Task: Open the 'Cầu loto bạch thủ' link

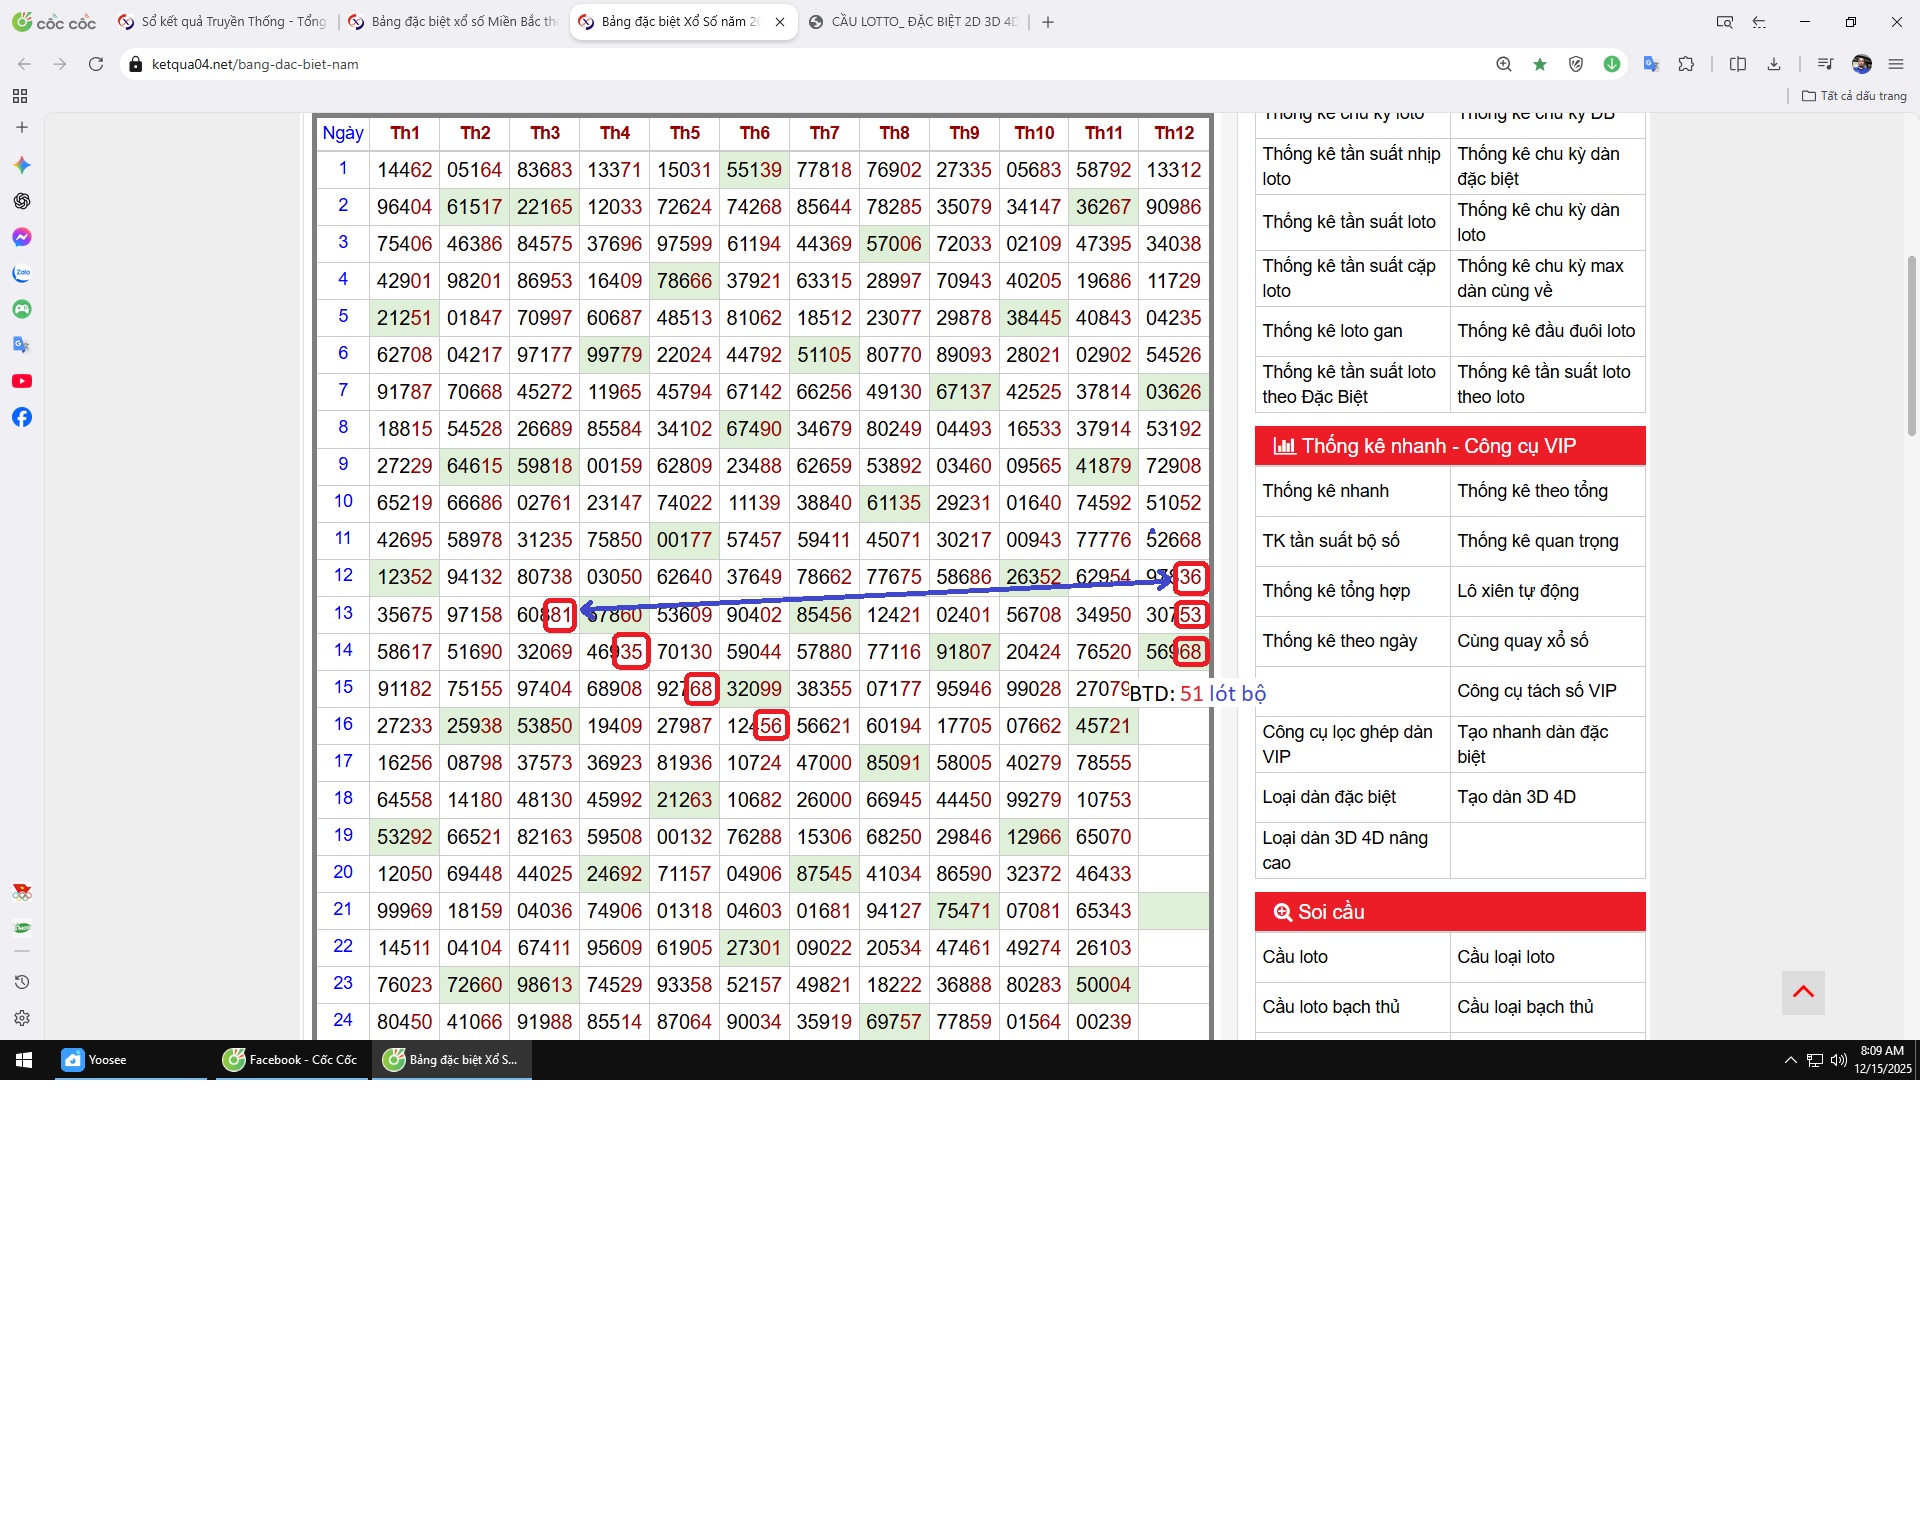Action: (1331, 1007)
